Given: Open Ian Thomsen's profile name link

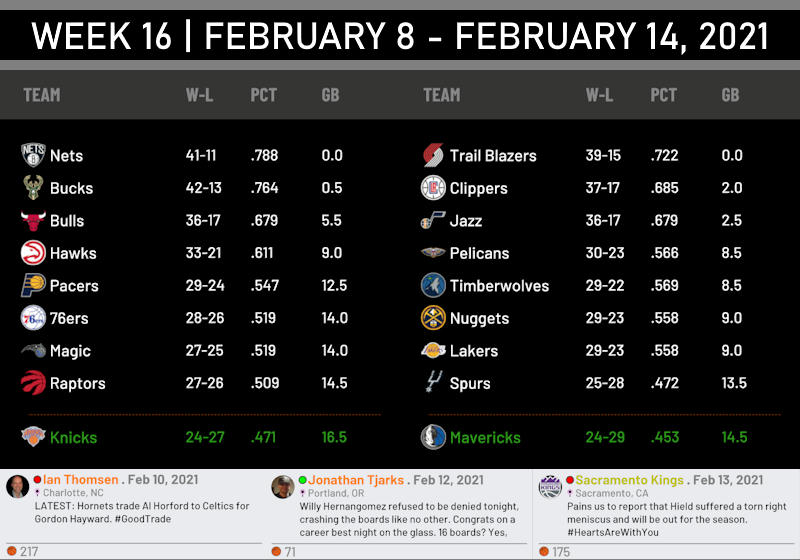Looking at the screenshot, I should point(81,479).
